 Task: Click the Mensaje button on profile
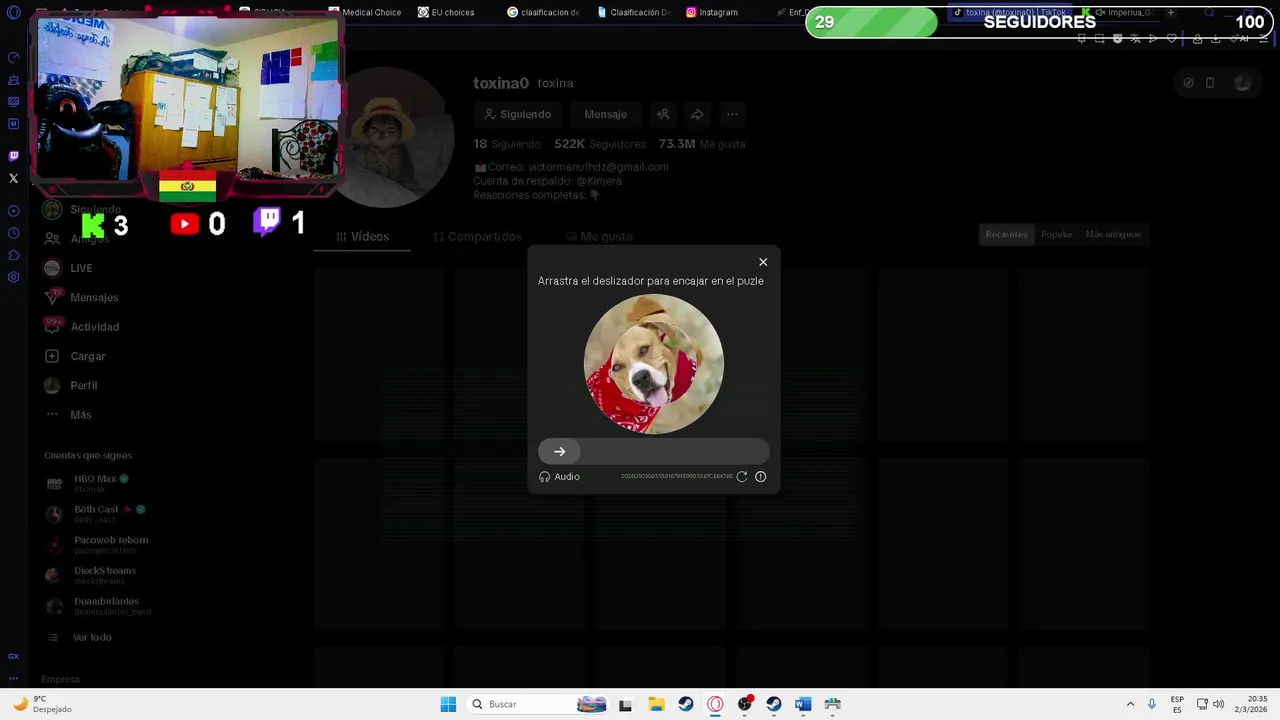[x=605, y=114]
